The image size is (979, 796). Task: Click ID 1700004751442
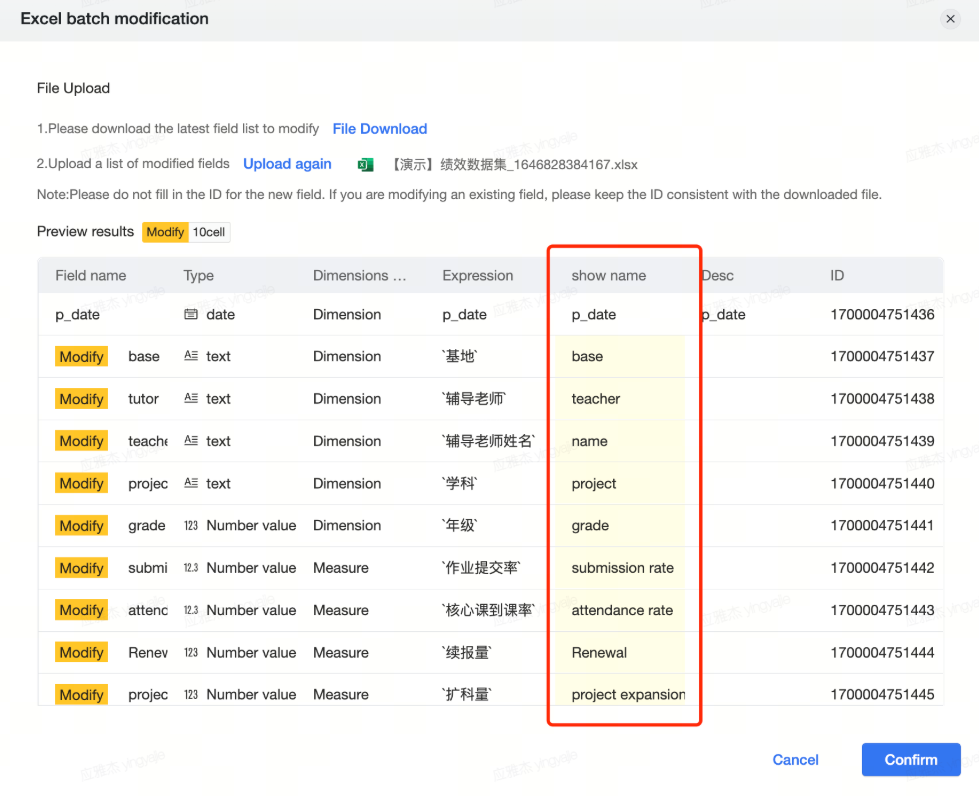tap(882, 568)
